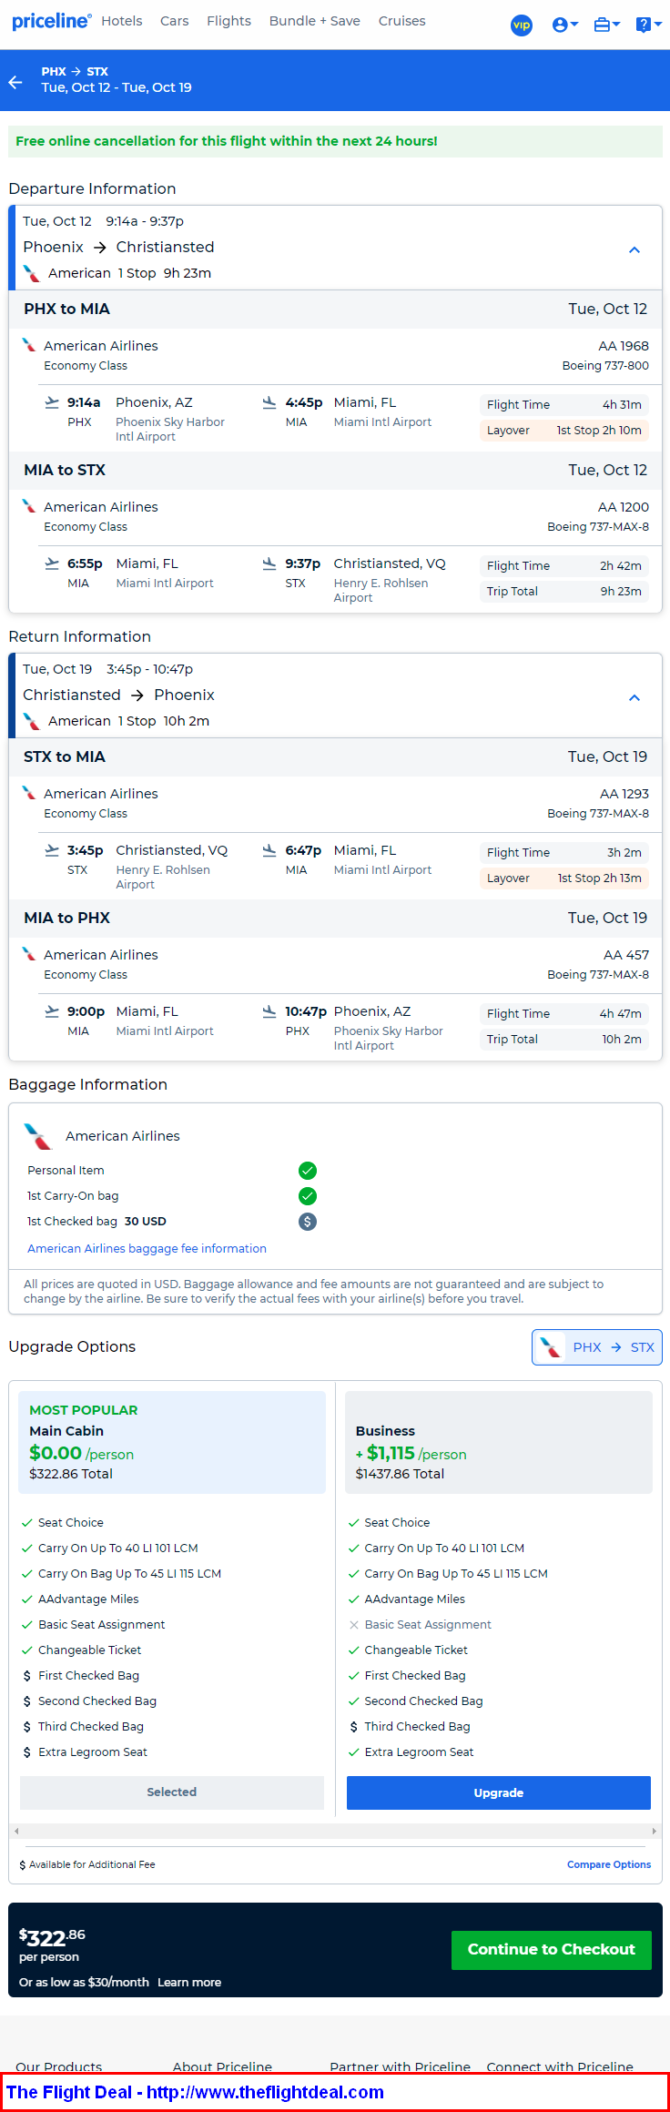This screenshot has width=670, height=2112.
Task: Collapse the departure flight details chevron
Action: click(x=634, y=250)
